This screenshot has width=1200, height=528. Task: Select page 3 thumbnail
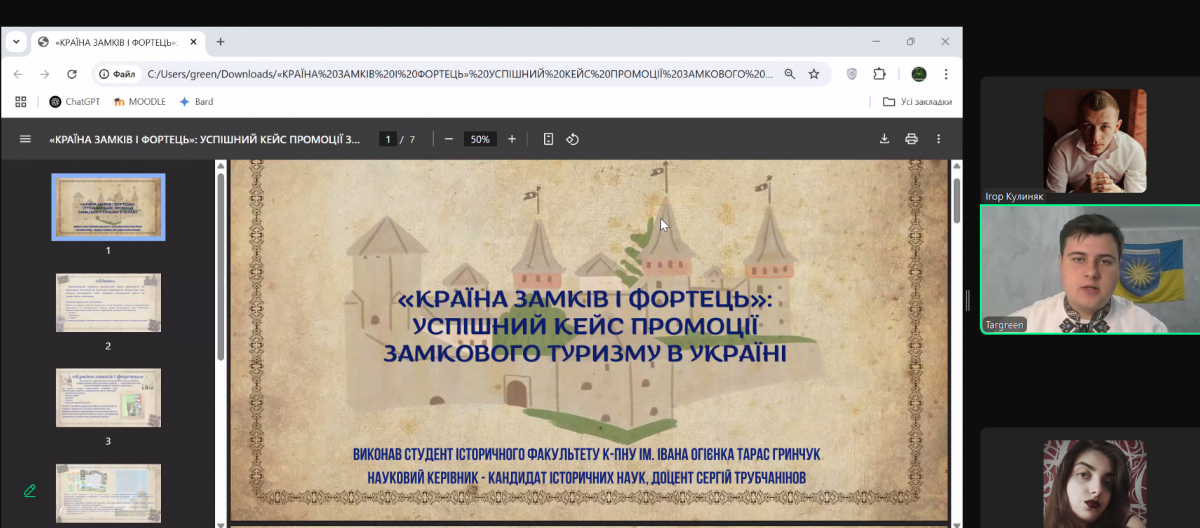click(x=108, y=397)
